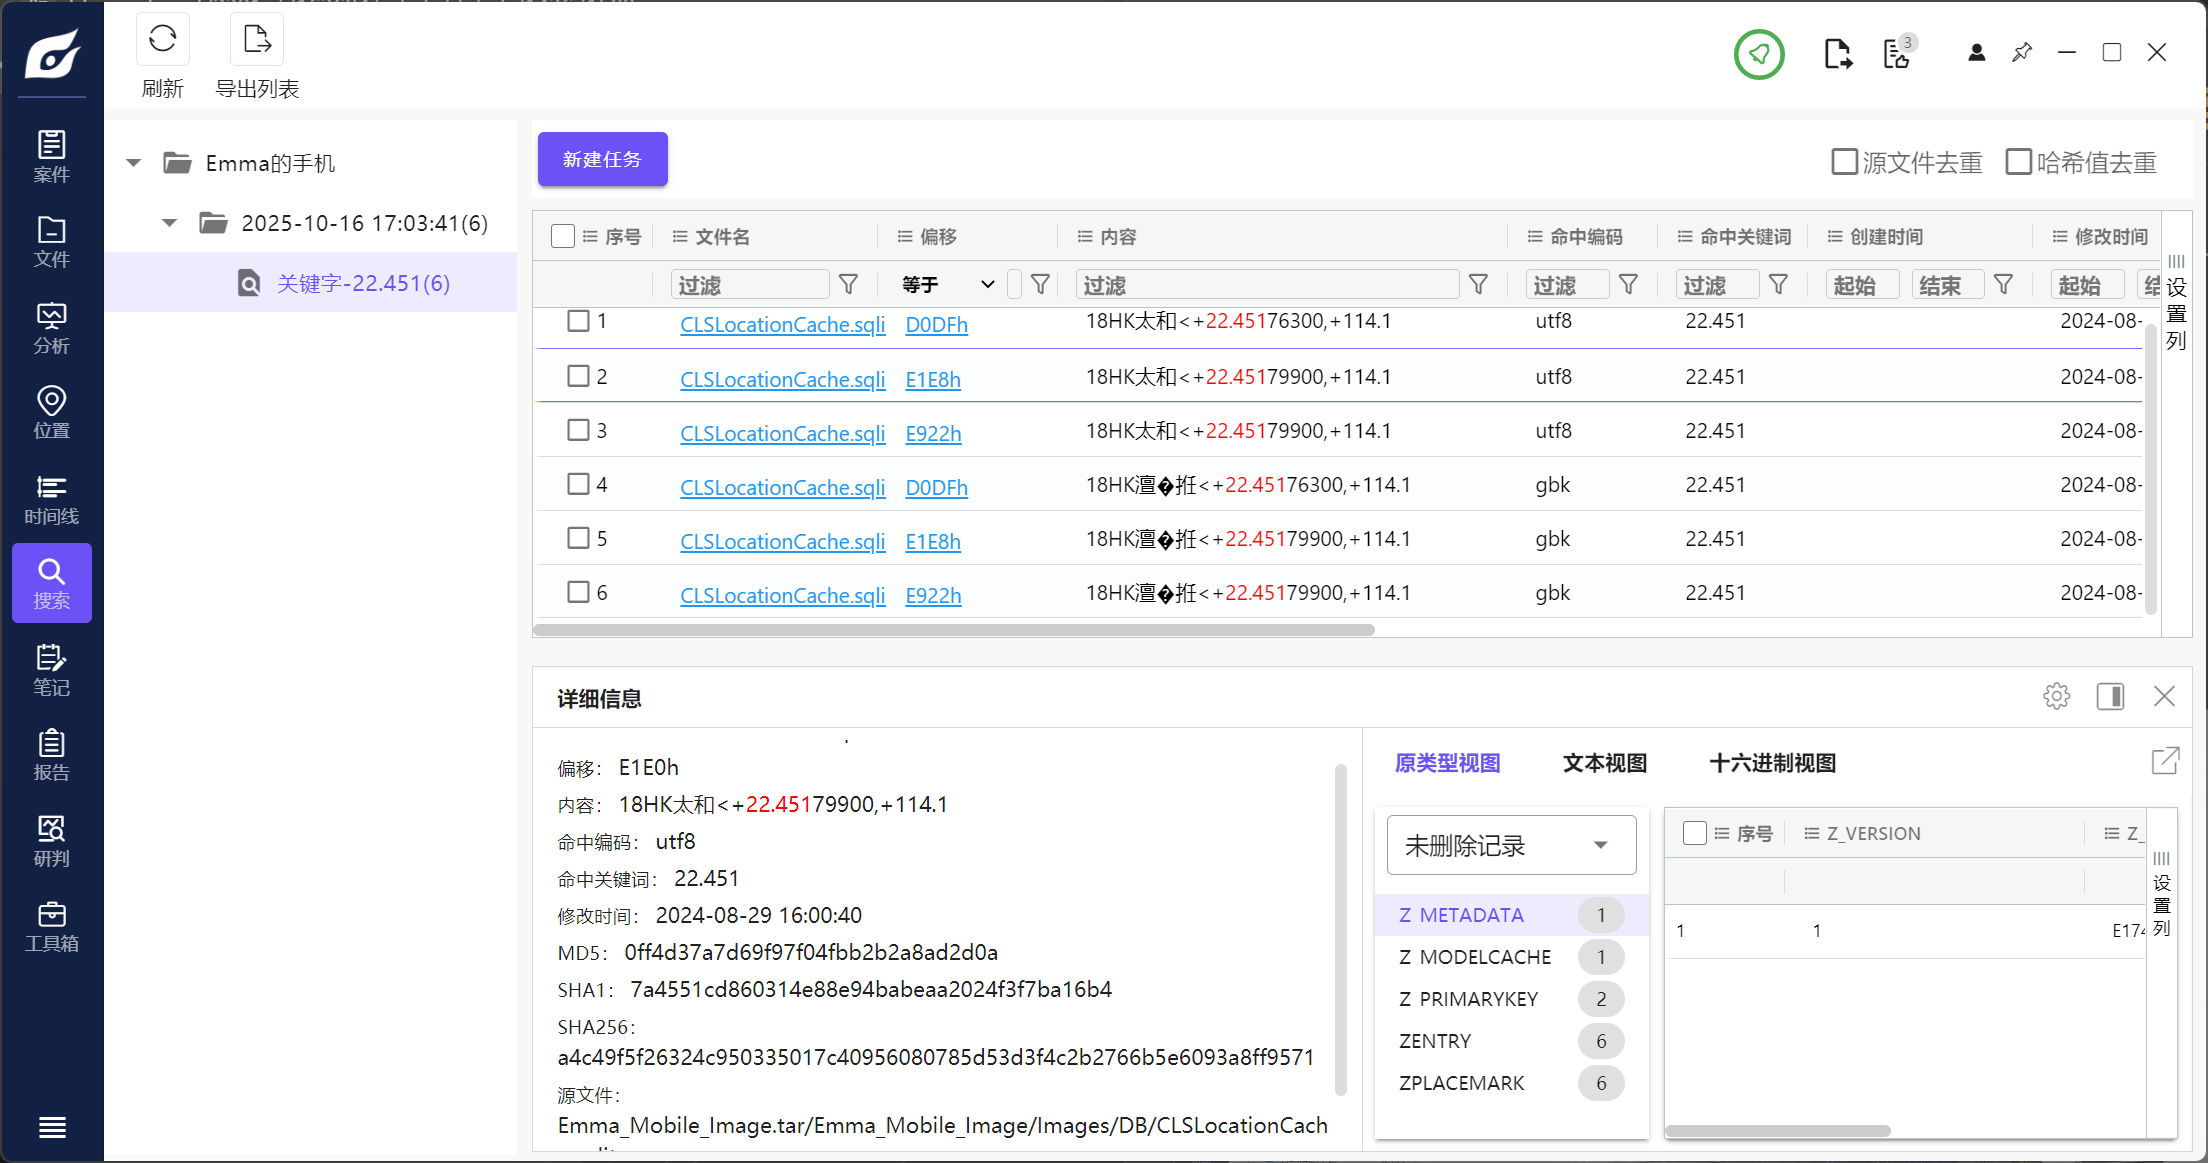
Task: Click the results table horizontal scrollbar
Action: click(954, 630)
